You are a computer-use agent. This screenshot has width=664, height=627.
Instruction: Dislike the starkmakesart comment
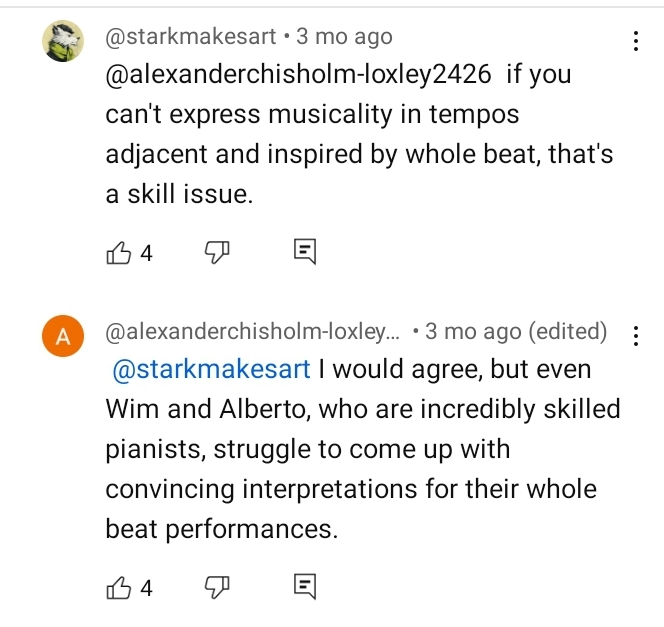217,253
